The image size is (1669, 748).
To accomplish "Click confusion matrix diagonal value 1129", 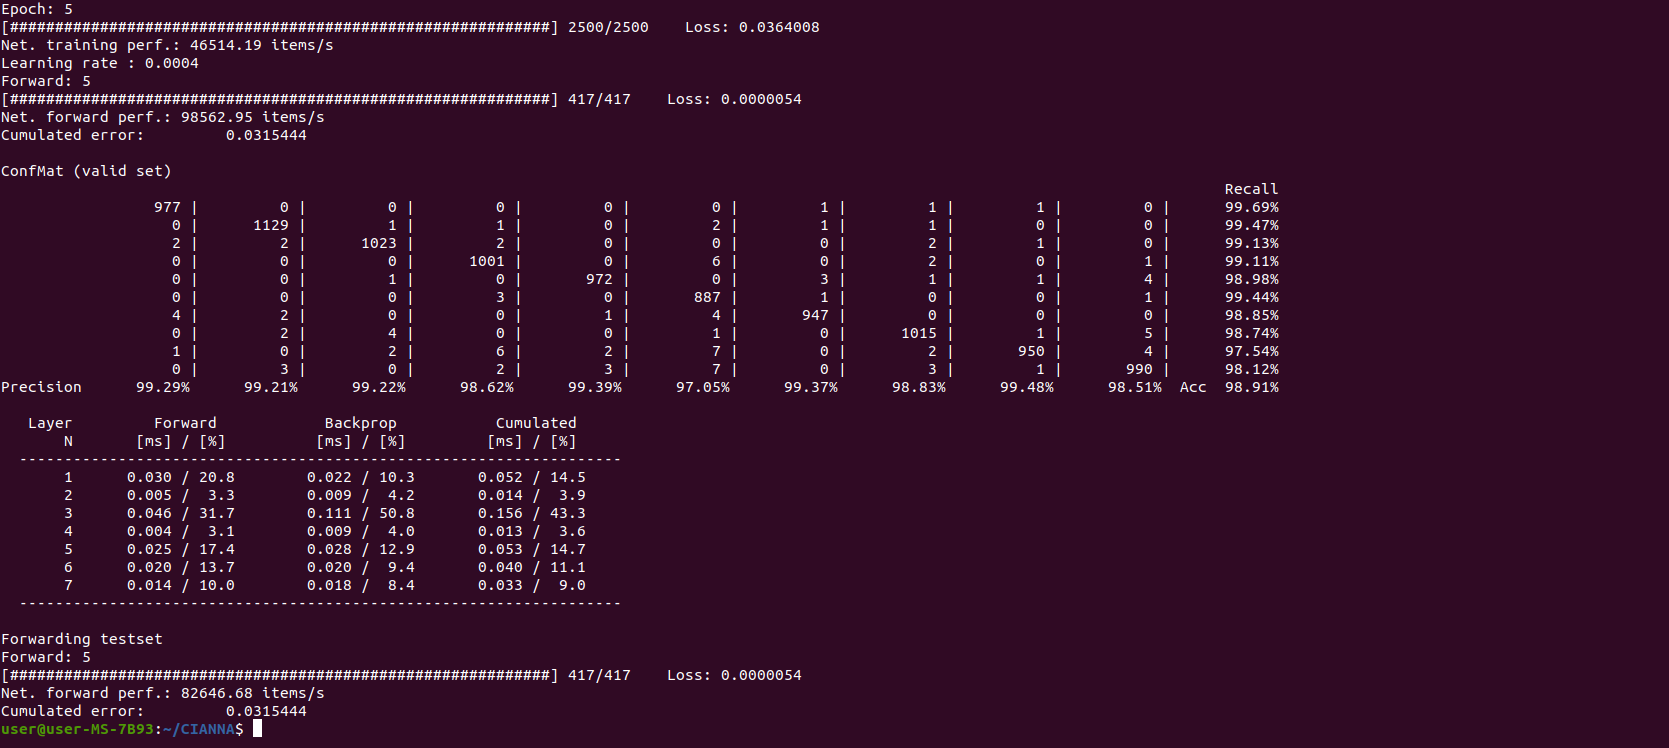I will click(x=270, y=225).
